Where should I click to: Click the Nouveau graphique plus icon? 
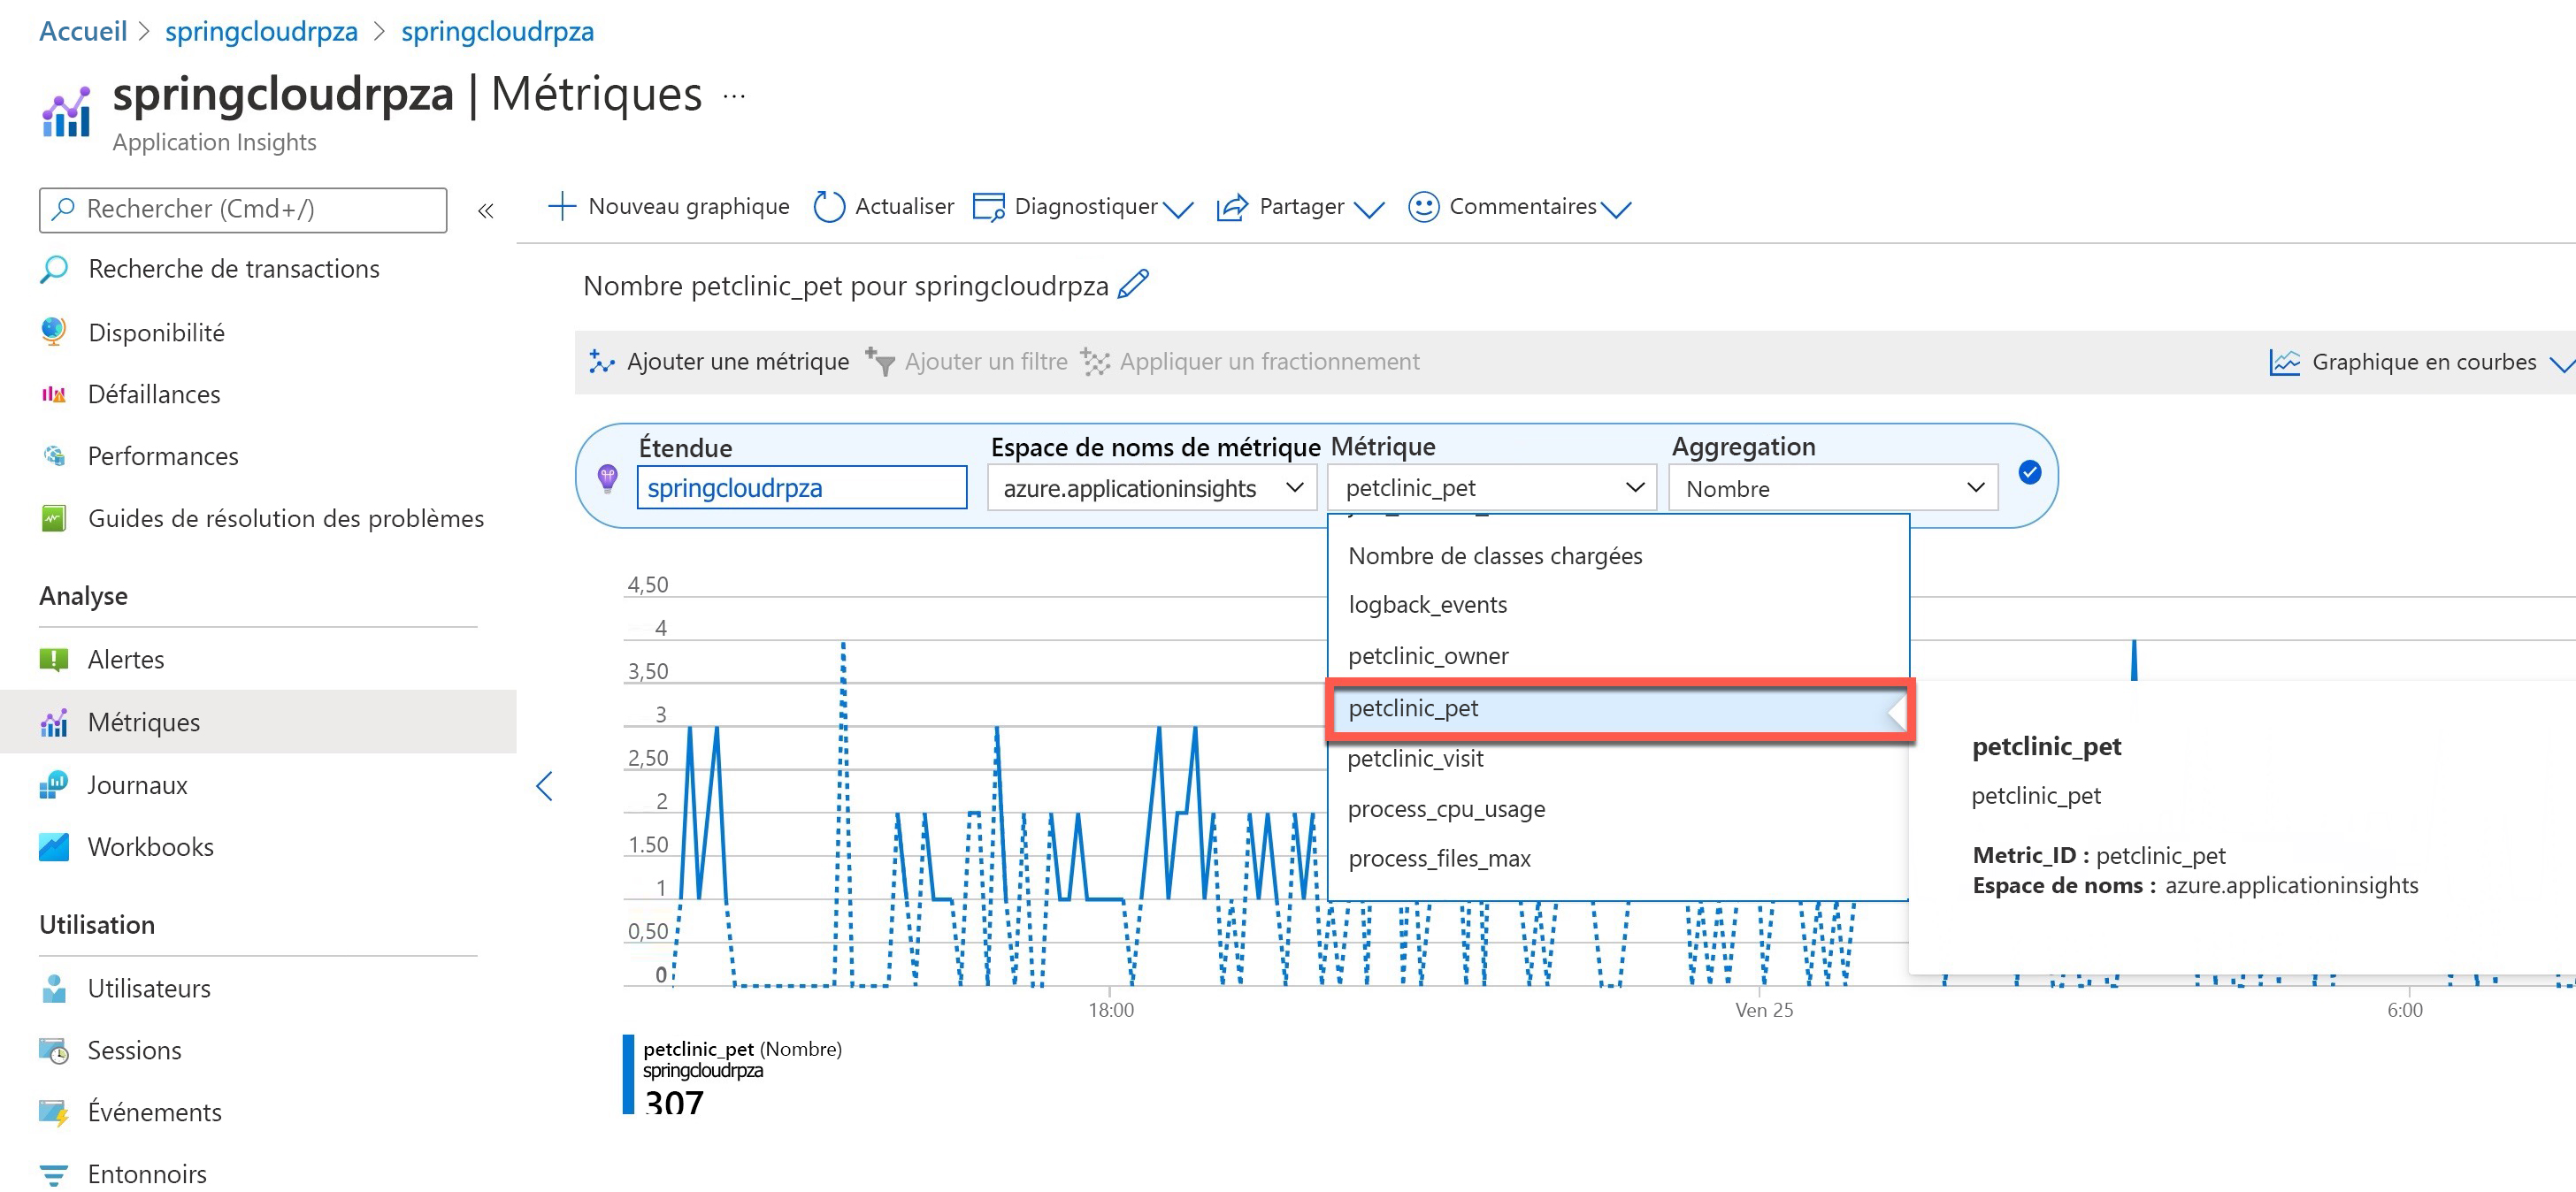[x=562, y=207]
